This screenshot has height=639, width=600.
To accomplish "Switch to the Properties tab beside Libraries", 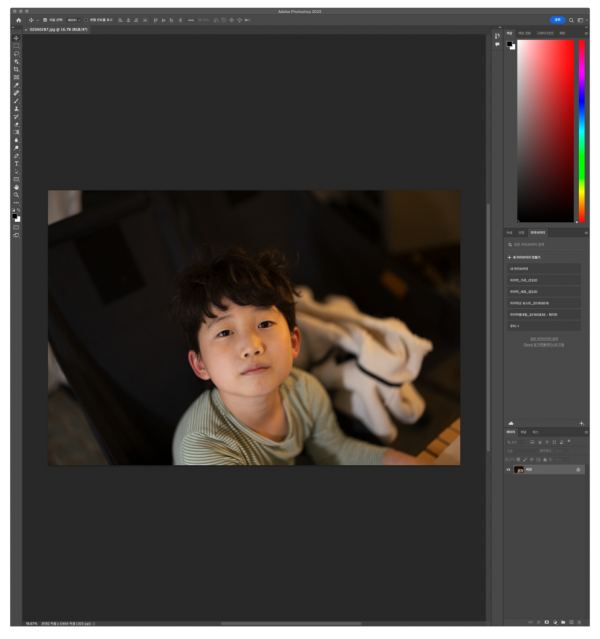I will [510, 233].
